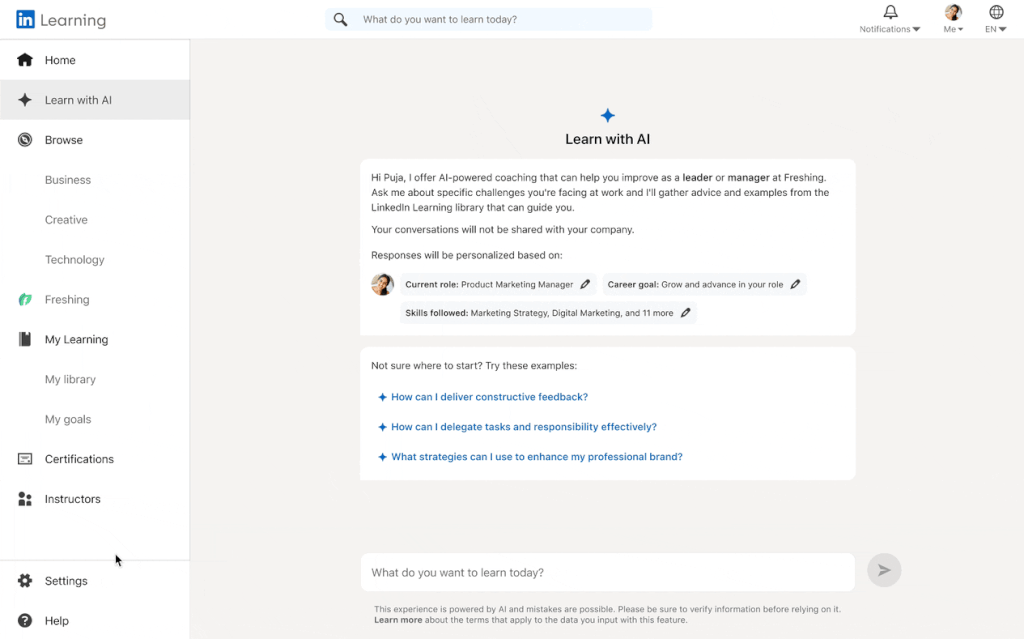Open My library
Screen dimensions: 1024x639
point(70,379)
